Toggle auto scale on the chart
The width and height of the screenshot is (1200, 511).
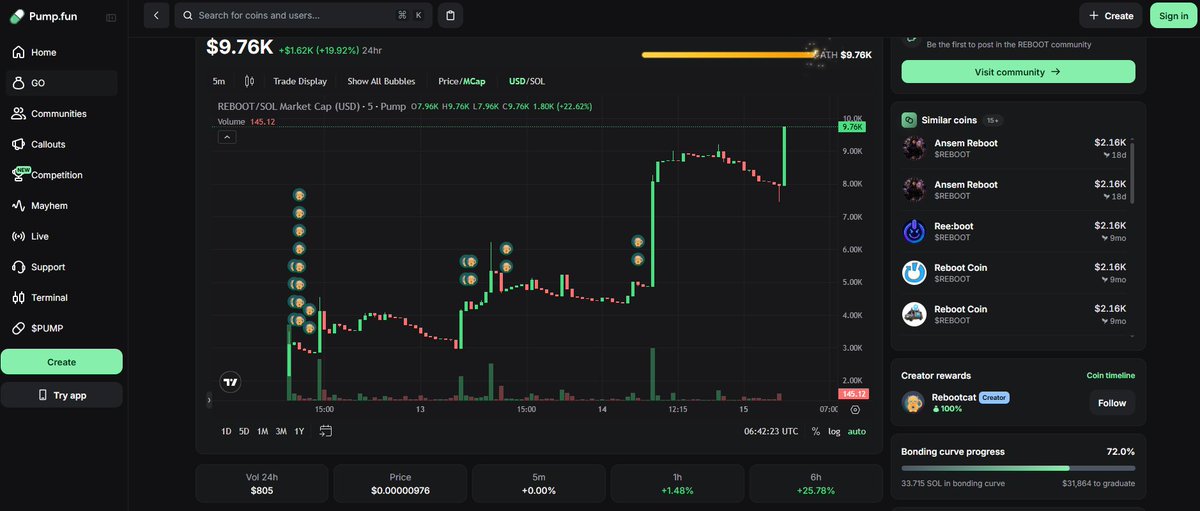point(857,431)
